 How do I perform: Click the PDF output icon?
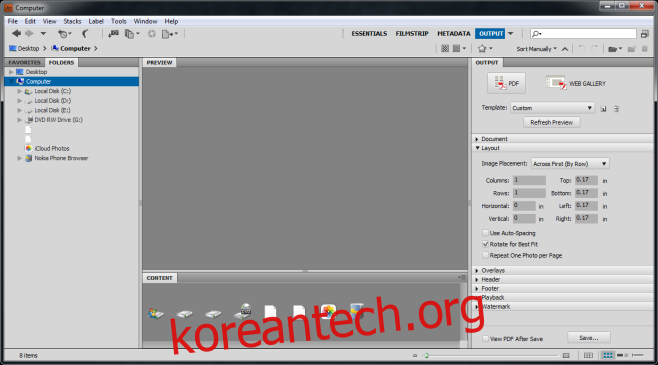pos(507,83)
